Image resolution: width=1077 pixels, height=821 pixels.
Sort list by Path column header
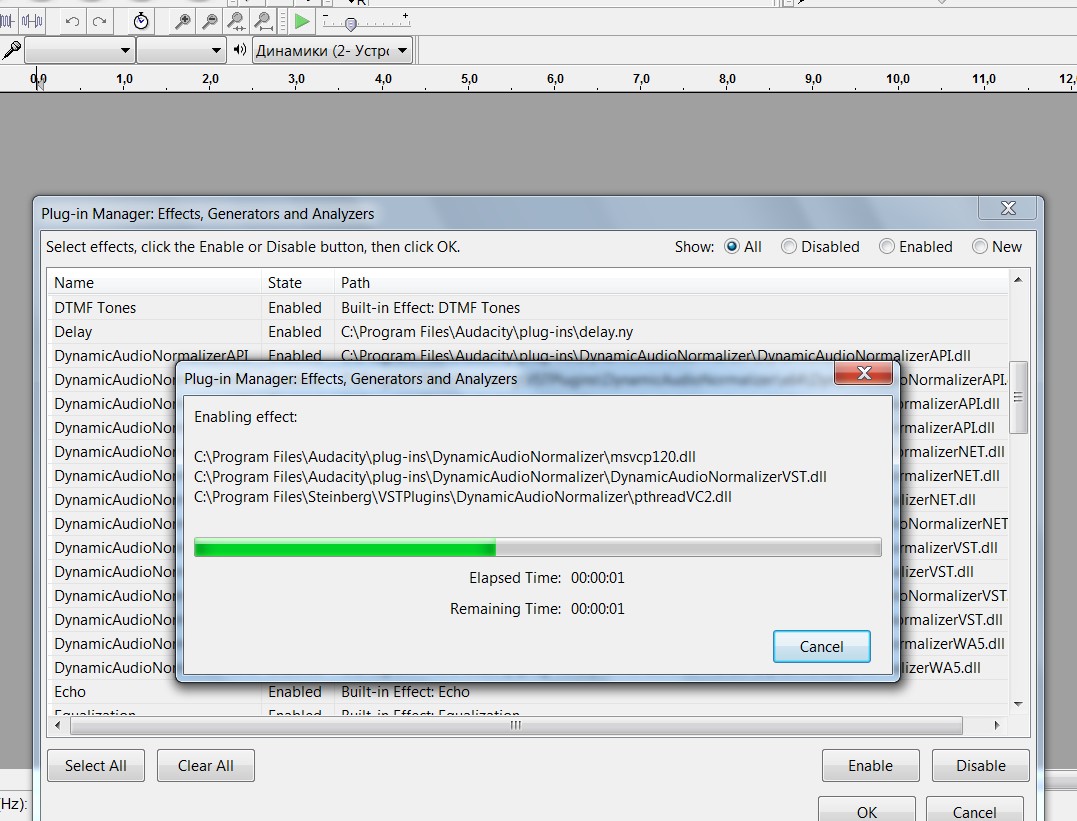click(x=671, y=282)
